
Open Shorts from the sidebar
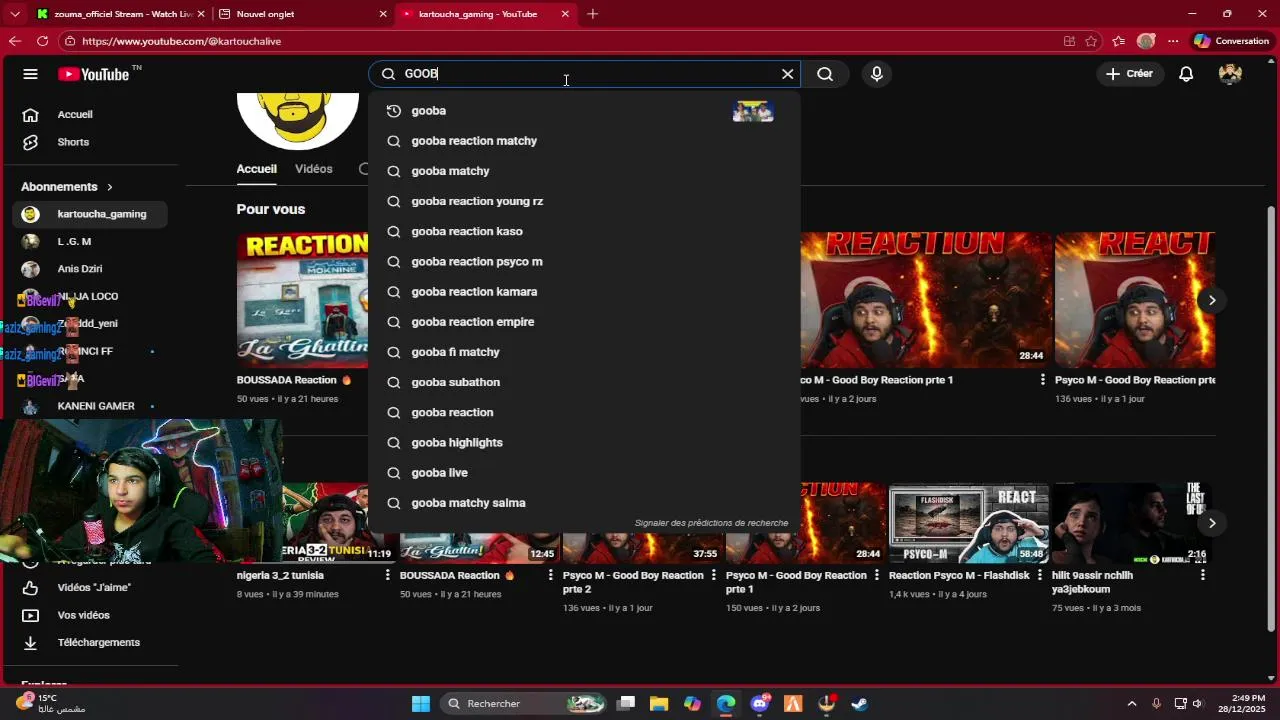(x=90, y=142)
